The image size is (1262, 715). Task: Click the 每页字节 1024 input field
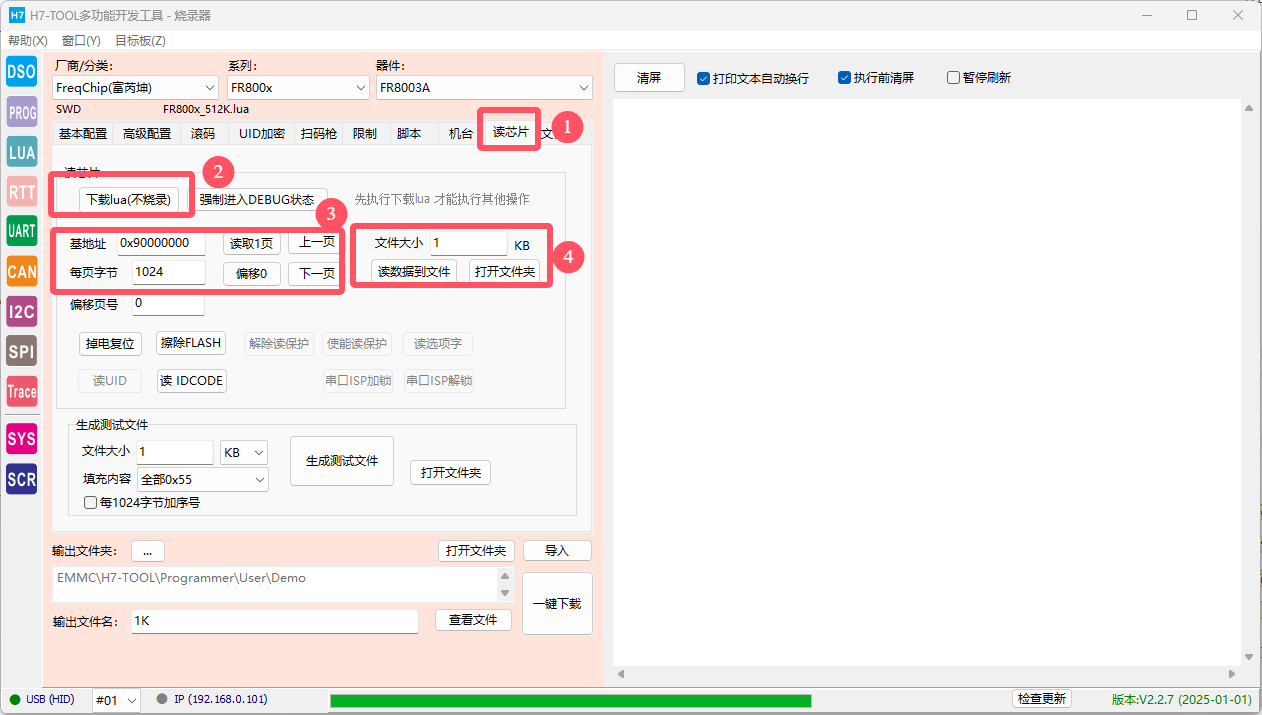point(169,272)
